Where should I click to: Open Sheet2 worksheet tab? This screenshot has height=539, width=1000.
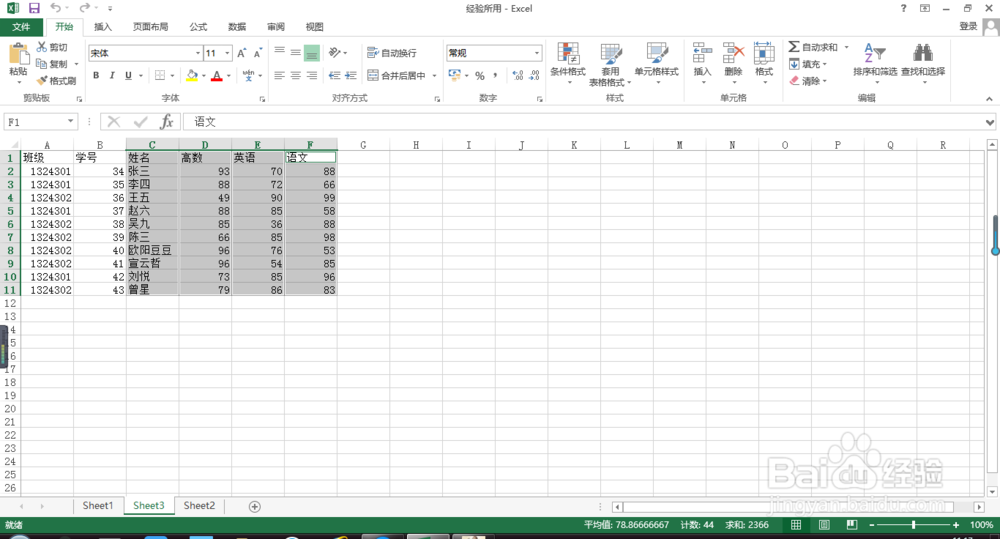tap(199, 506)
